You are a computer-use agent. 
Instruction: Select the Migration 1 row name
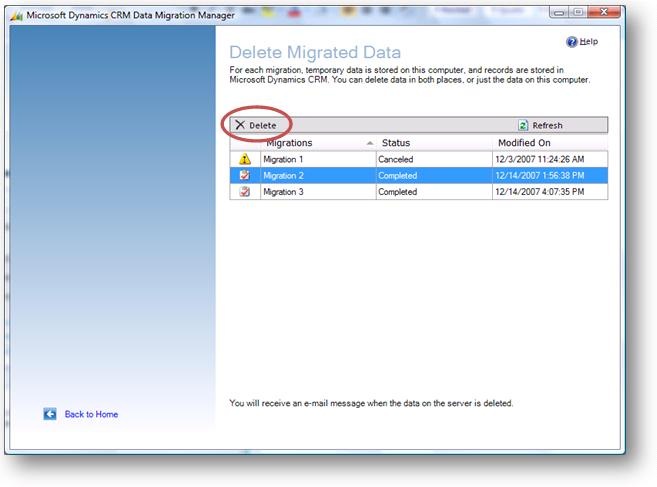(x=283, y=159)
